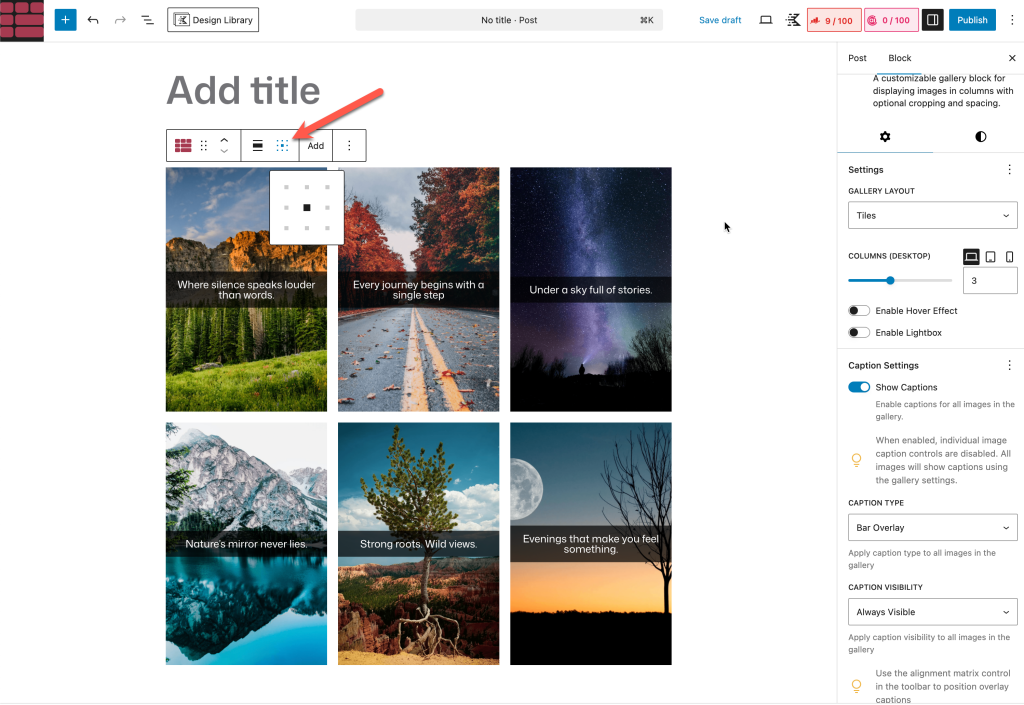Enable the Hover Effect toggle

click(859, 311)
